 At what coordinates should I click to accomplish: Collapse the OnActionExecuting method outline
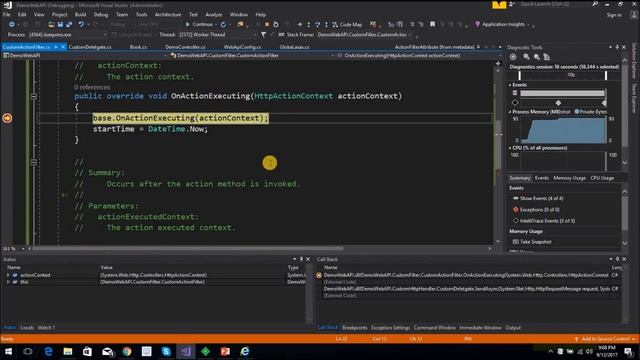click(x=34, y=96)
